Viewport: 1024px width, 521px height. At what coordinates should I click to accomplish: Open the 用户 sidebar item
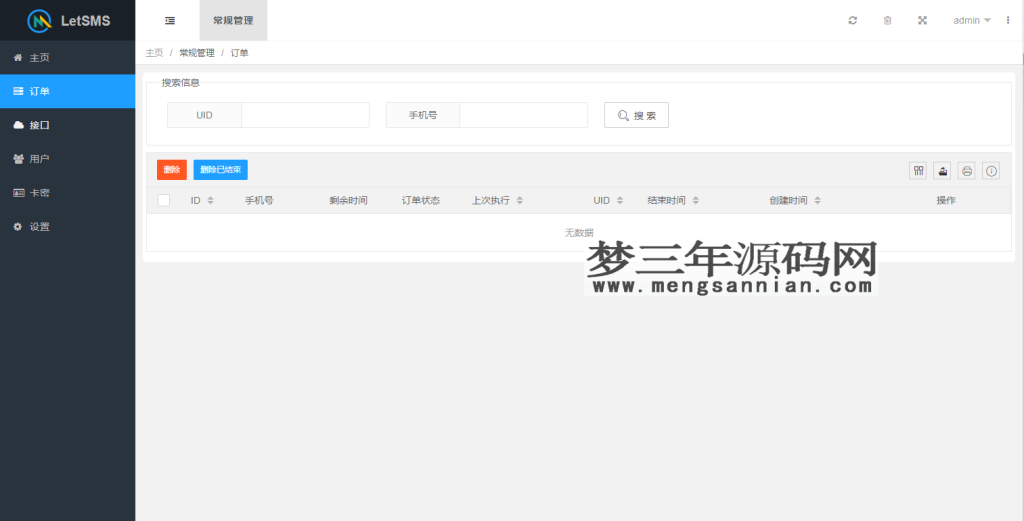67,159
